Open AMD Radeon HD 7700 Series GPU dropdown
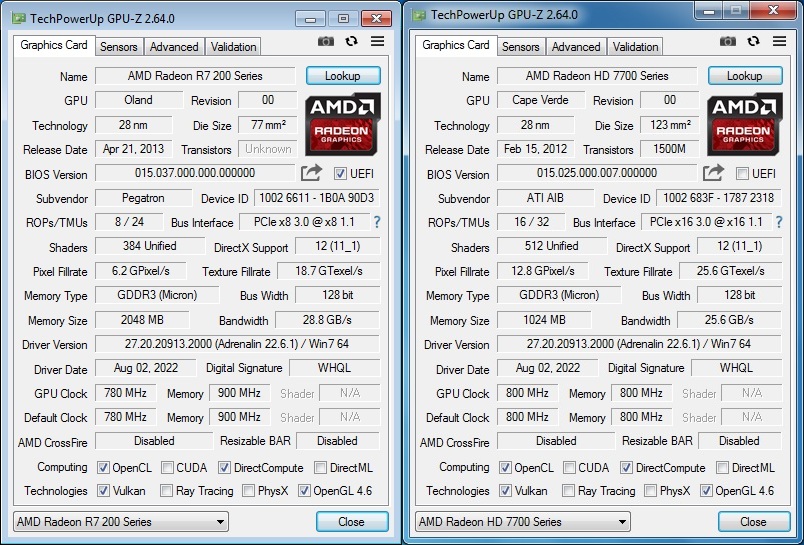 (523, 522)
